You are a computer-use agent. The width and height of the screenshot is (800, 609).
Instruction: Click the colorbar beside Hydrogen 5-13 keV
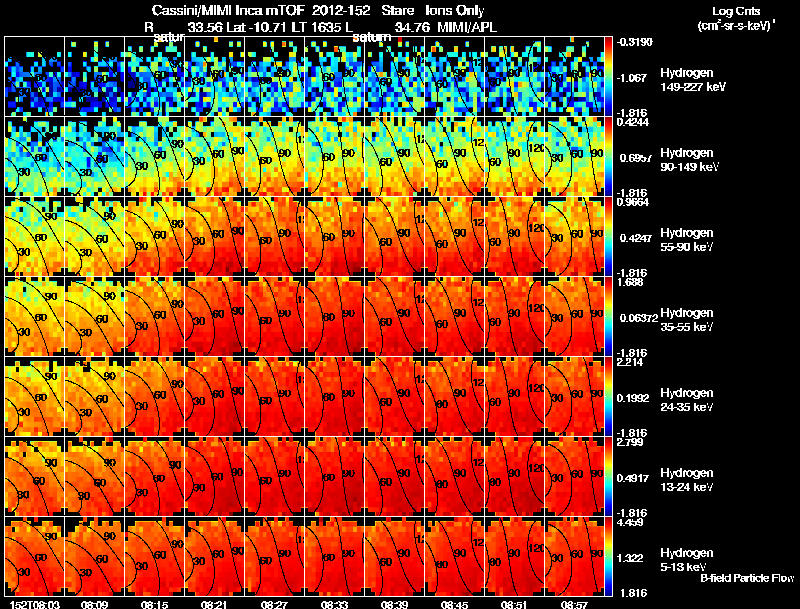coord(608,556)
